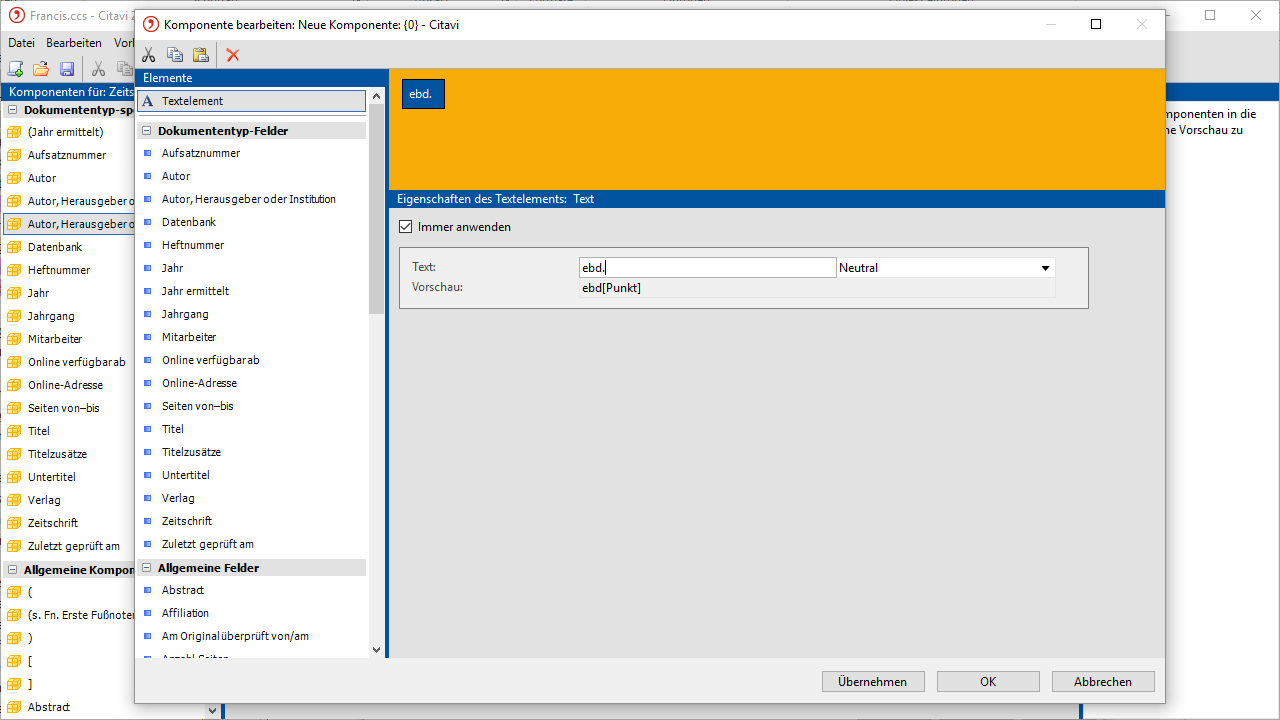Image resolution: width=1280 pixels, height=720 pixels.
Task: Click the icon next to Zeitschrift component
Action: coord(14,523)
